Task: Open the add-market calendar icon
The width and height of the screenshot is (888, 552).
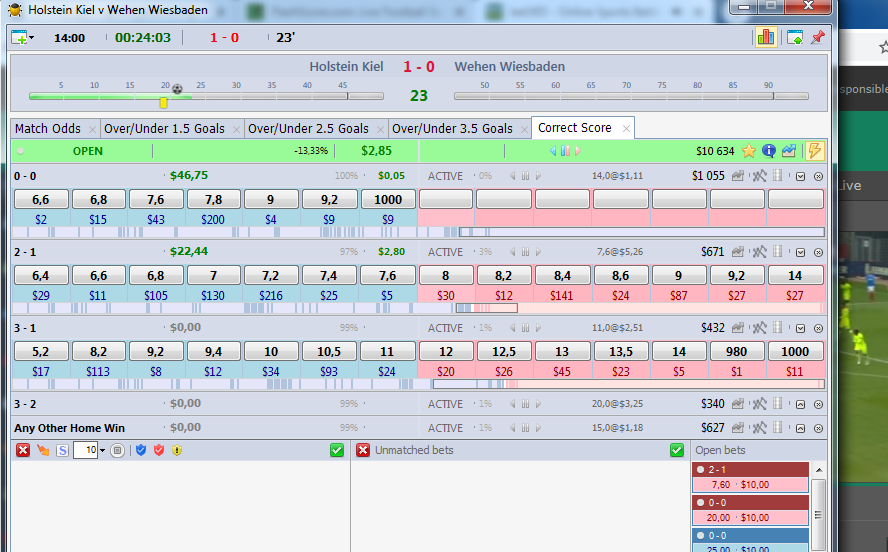Action: (19, 38)
